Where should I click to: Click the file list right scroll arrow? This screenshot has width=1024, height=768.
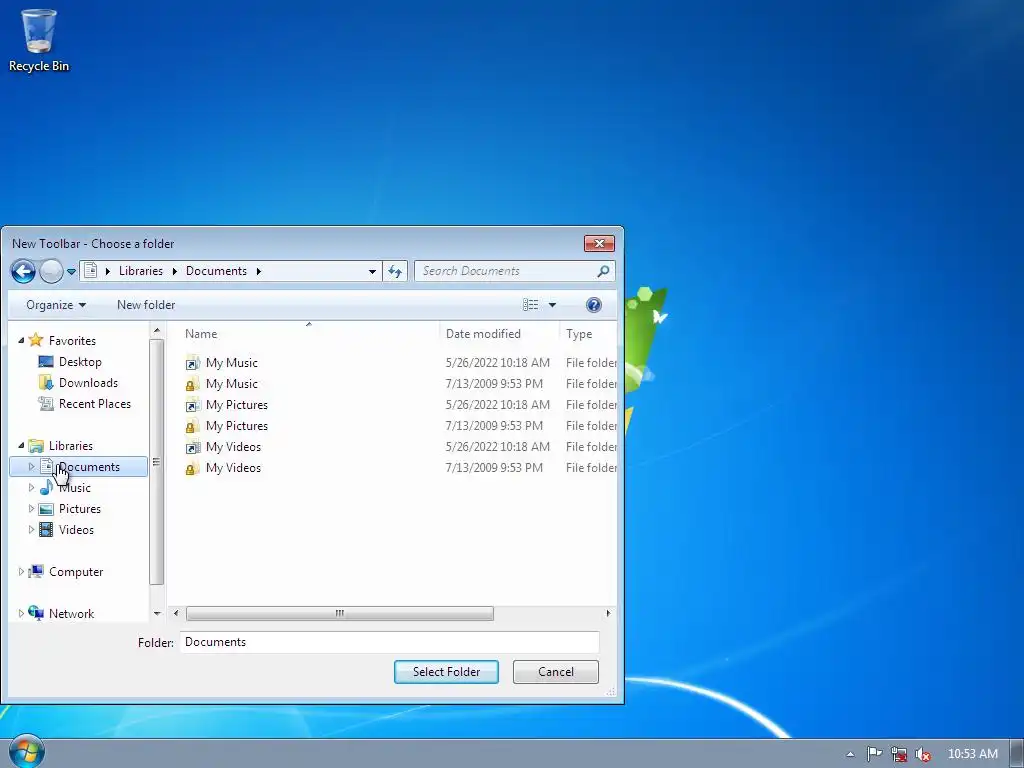[608, 613]
